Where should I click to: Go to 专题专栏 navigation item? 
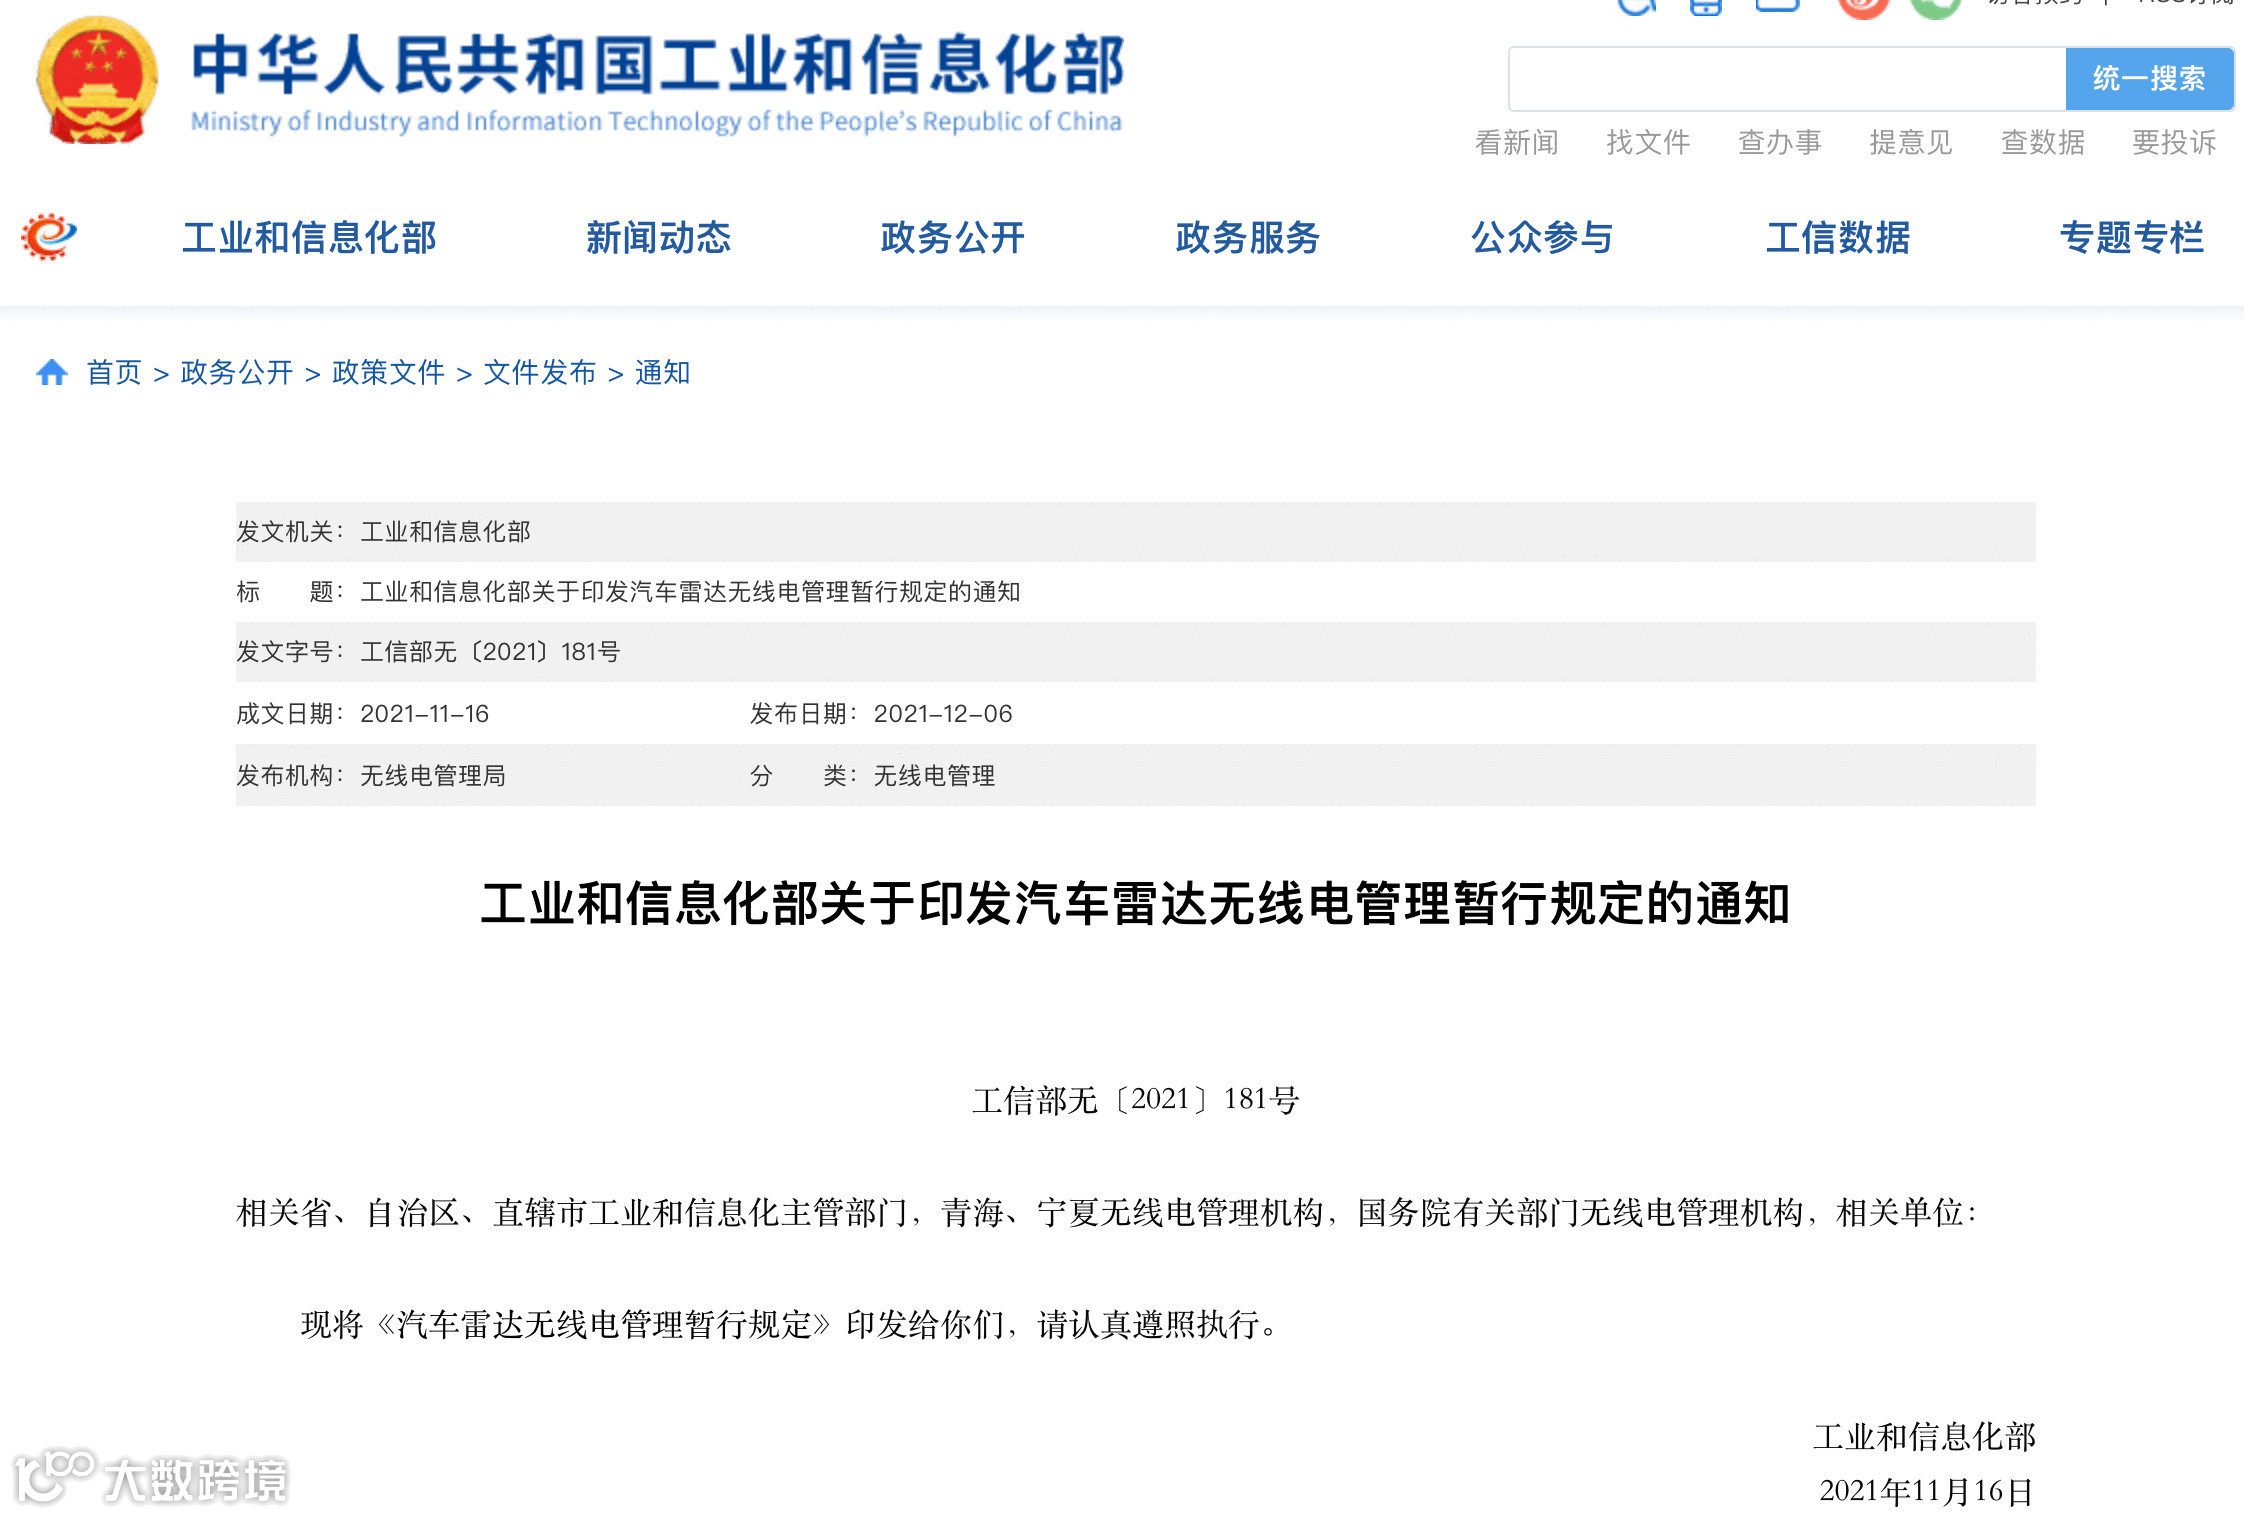pyautogui.click(x=2131, y=238)
